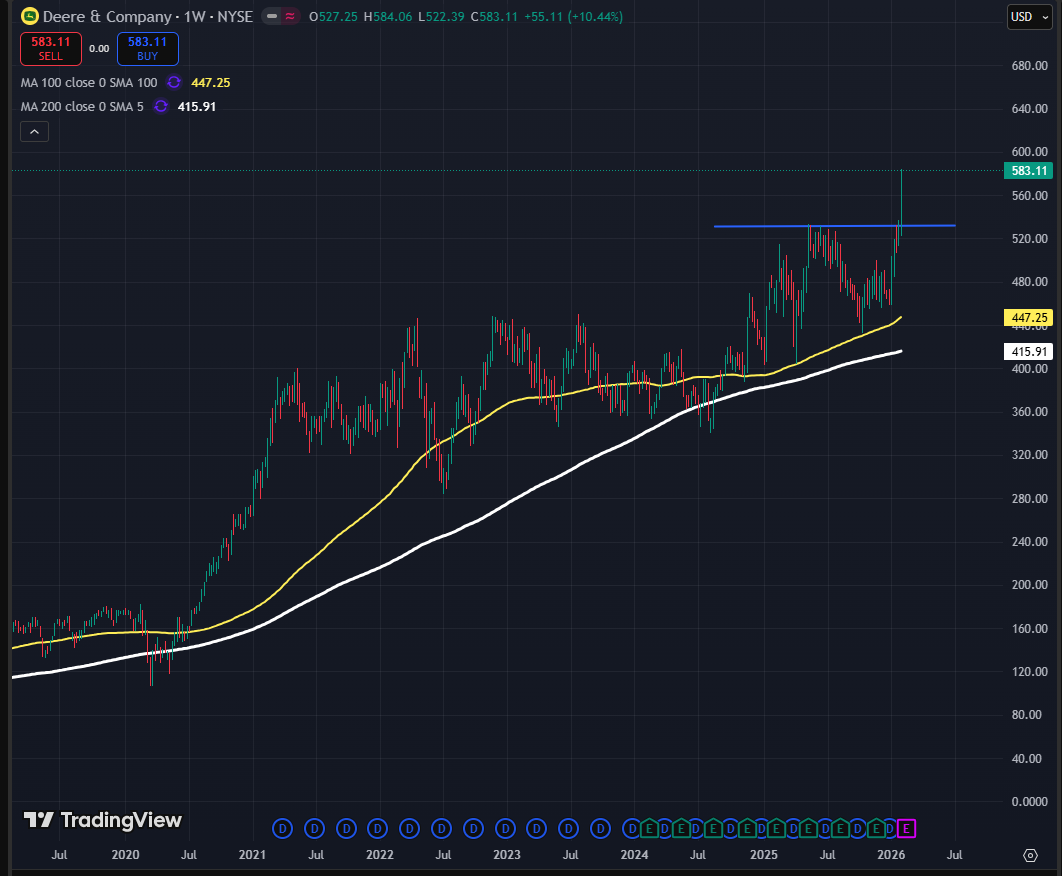Click the C583.11 close value
The height and width of the screenshot is (876, 1062).
tap(494, 16)
